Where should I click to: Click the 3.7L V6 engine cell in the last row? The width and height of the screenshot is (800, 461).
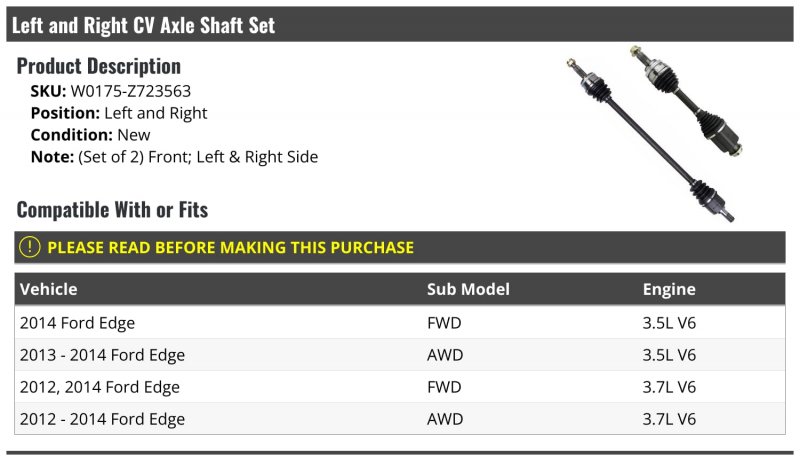pyautogui.click(x=669, y=419)
